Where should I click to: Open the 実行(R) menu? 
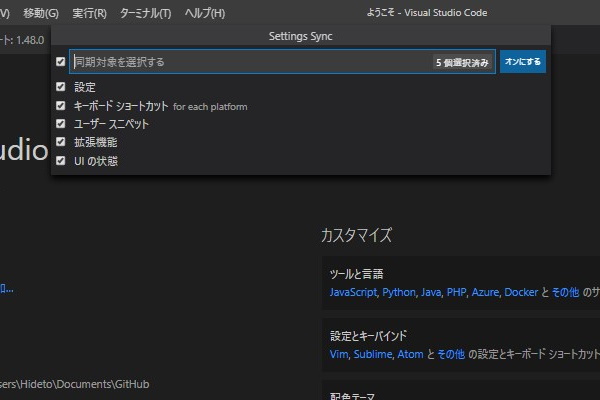(x=90, y=13)
